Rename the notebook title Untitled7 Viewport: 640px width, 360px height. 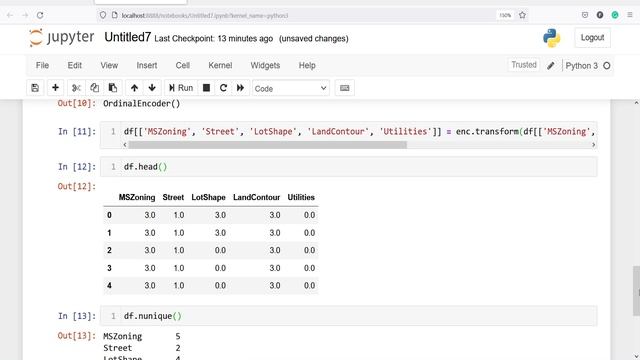coord(127,37)
